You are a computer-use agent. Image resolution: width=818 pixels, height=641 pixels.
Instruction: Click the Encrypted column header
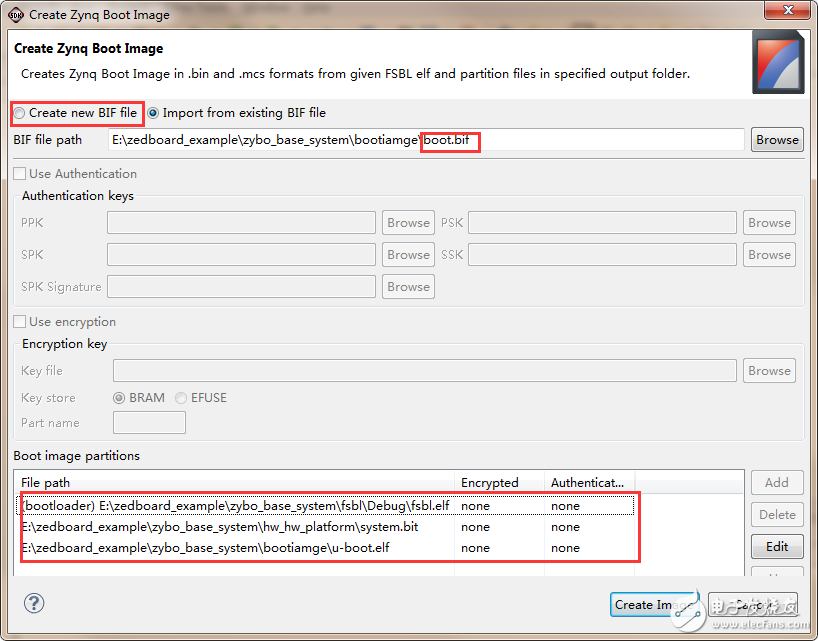498,482
